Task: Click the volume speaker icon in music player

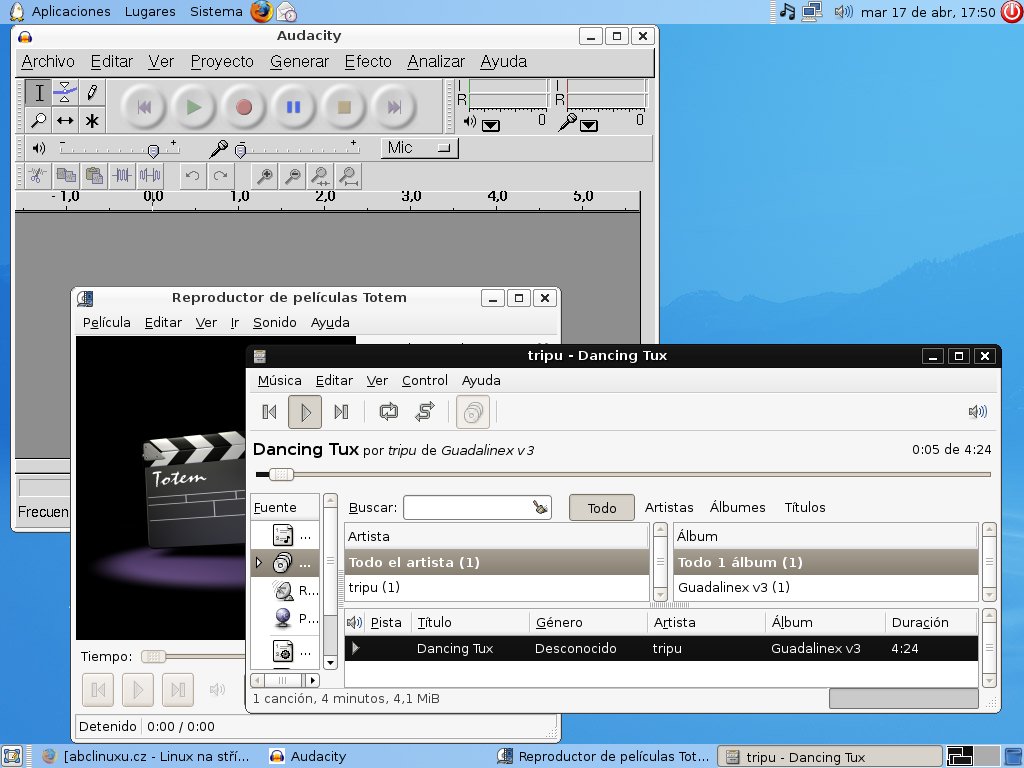Action: pyautogui.click(x=978, y=411)
